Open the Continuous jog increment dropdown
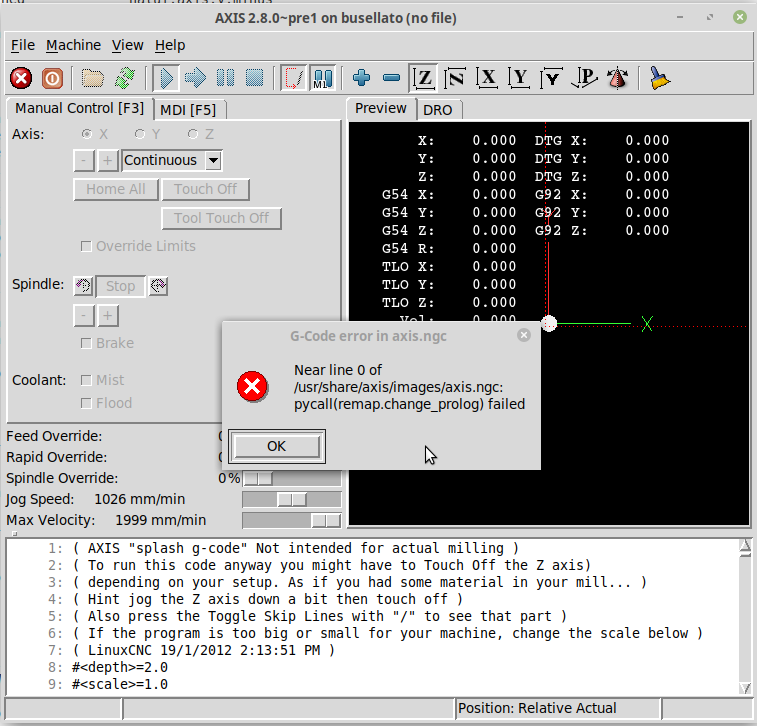 tap(213, 160)
